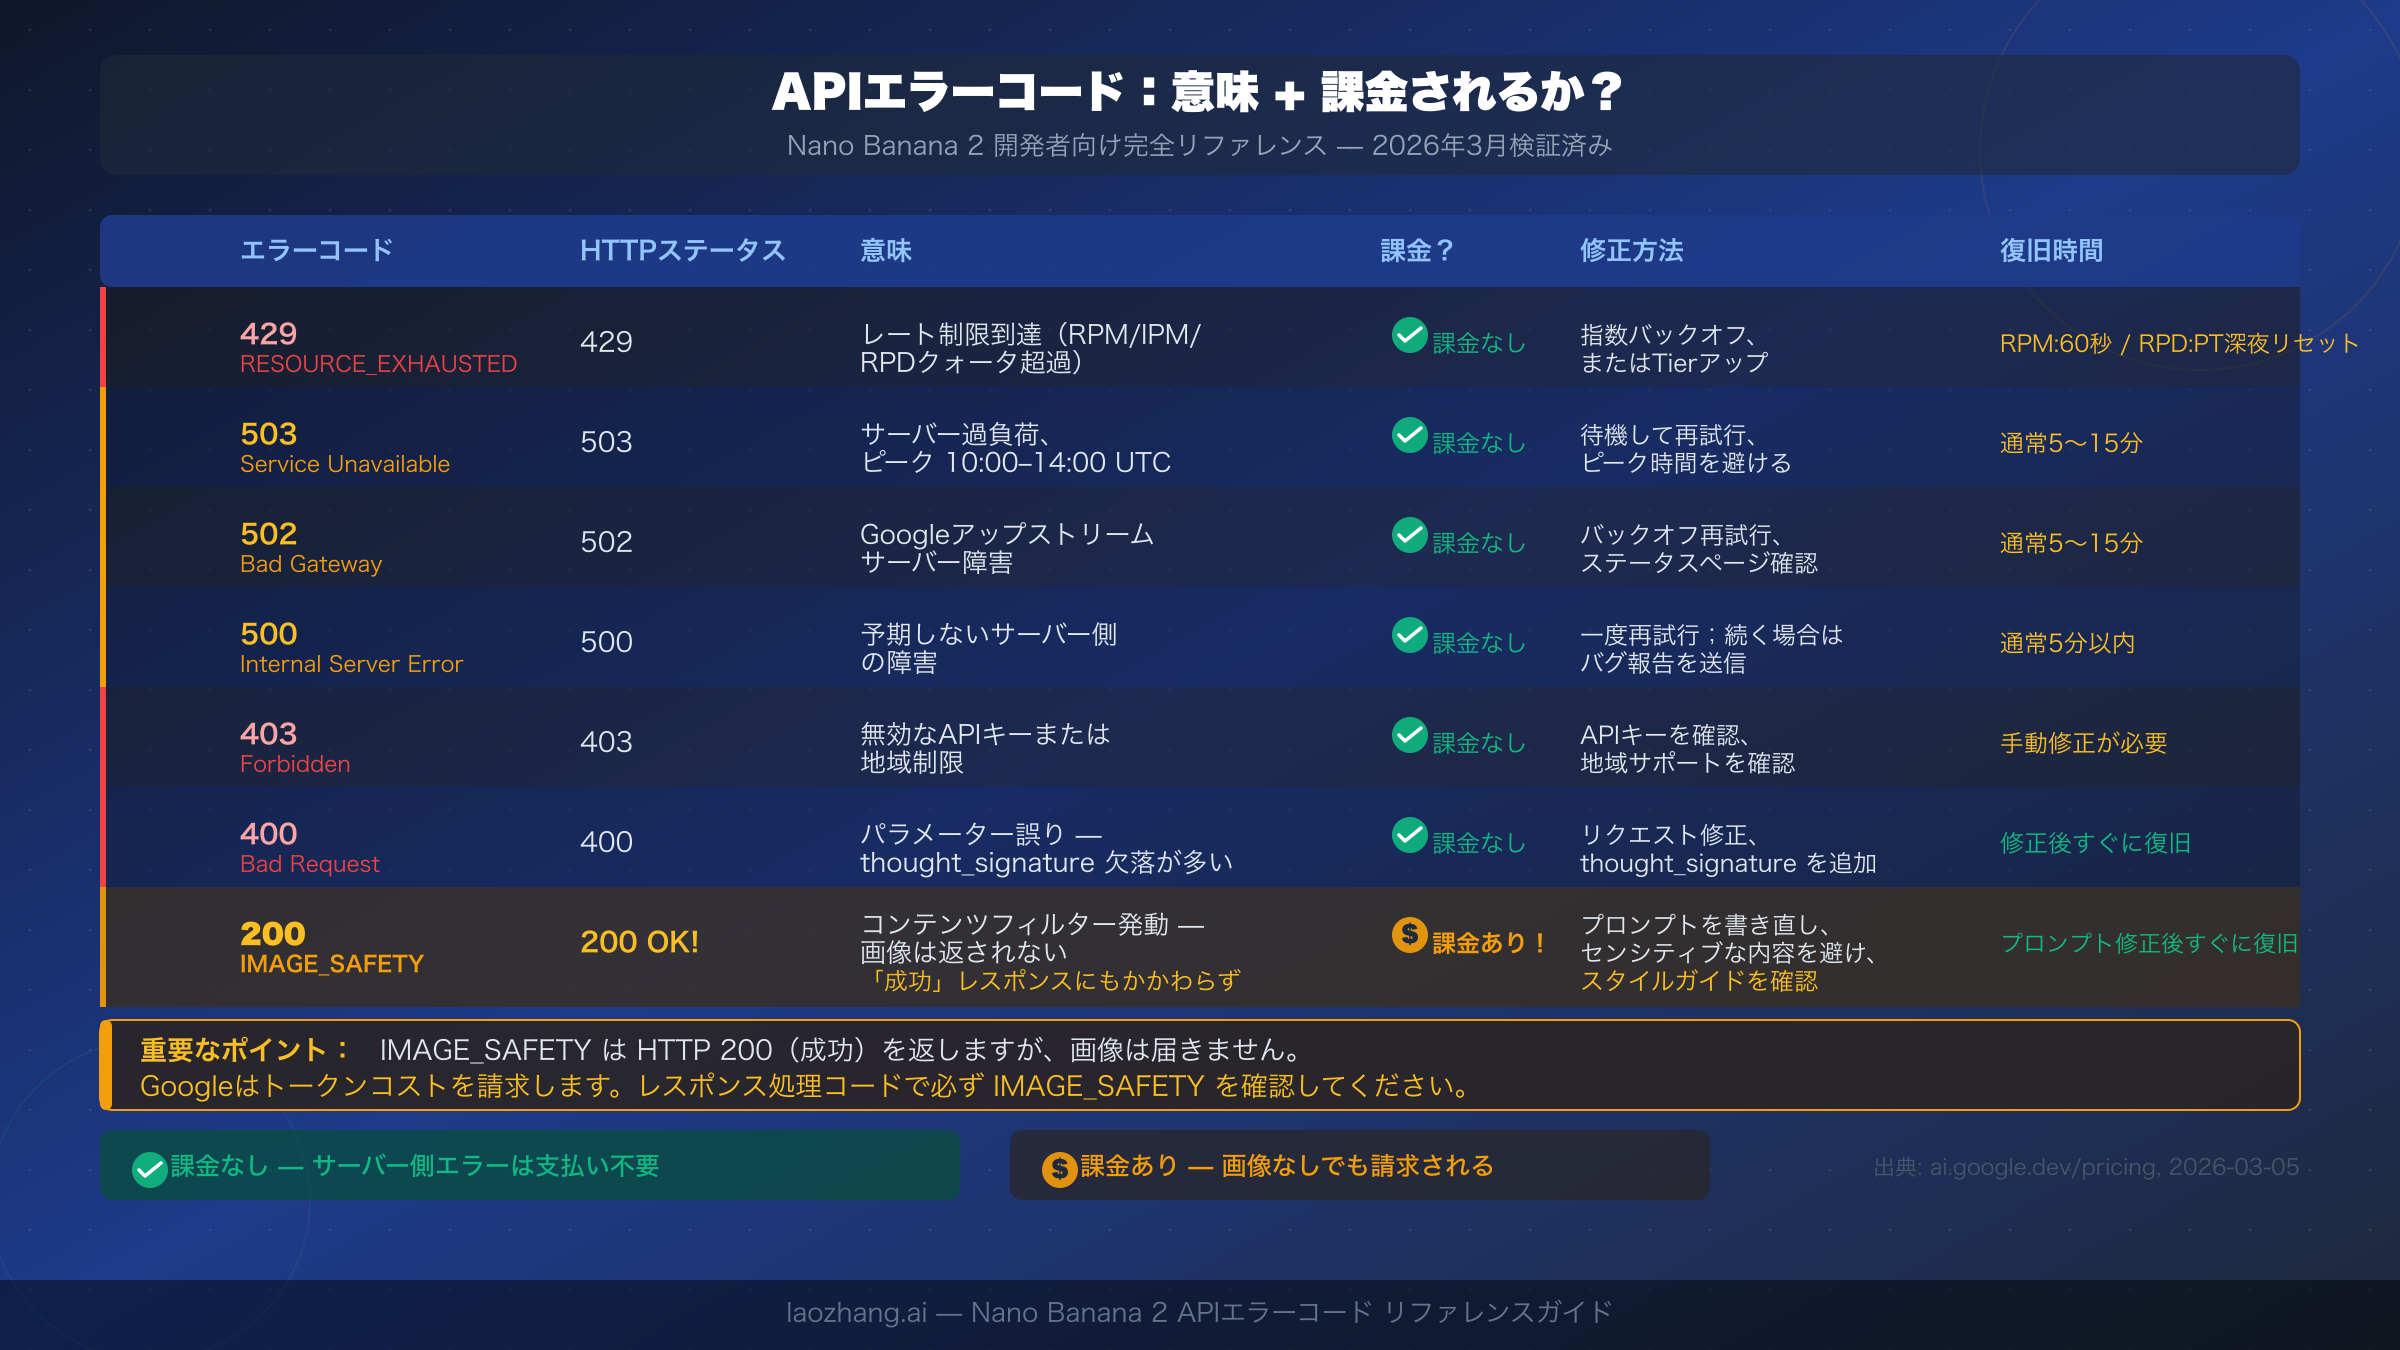Image resolution: width=2400 pixels, height=1350 pixels.
Task: Click the 課金？ column header
Action: coord(1414,251)
